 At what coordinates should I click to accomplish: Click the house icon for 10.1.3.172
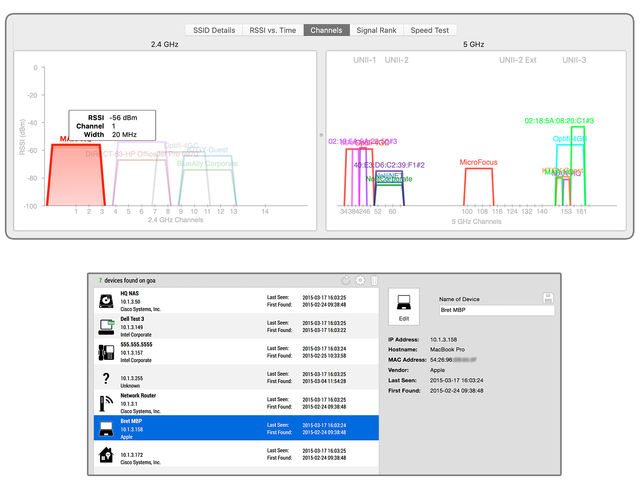click(x=106, y=455)
